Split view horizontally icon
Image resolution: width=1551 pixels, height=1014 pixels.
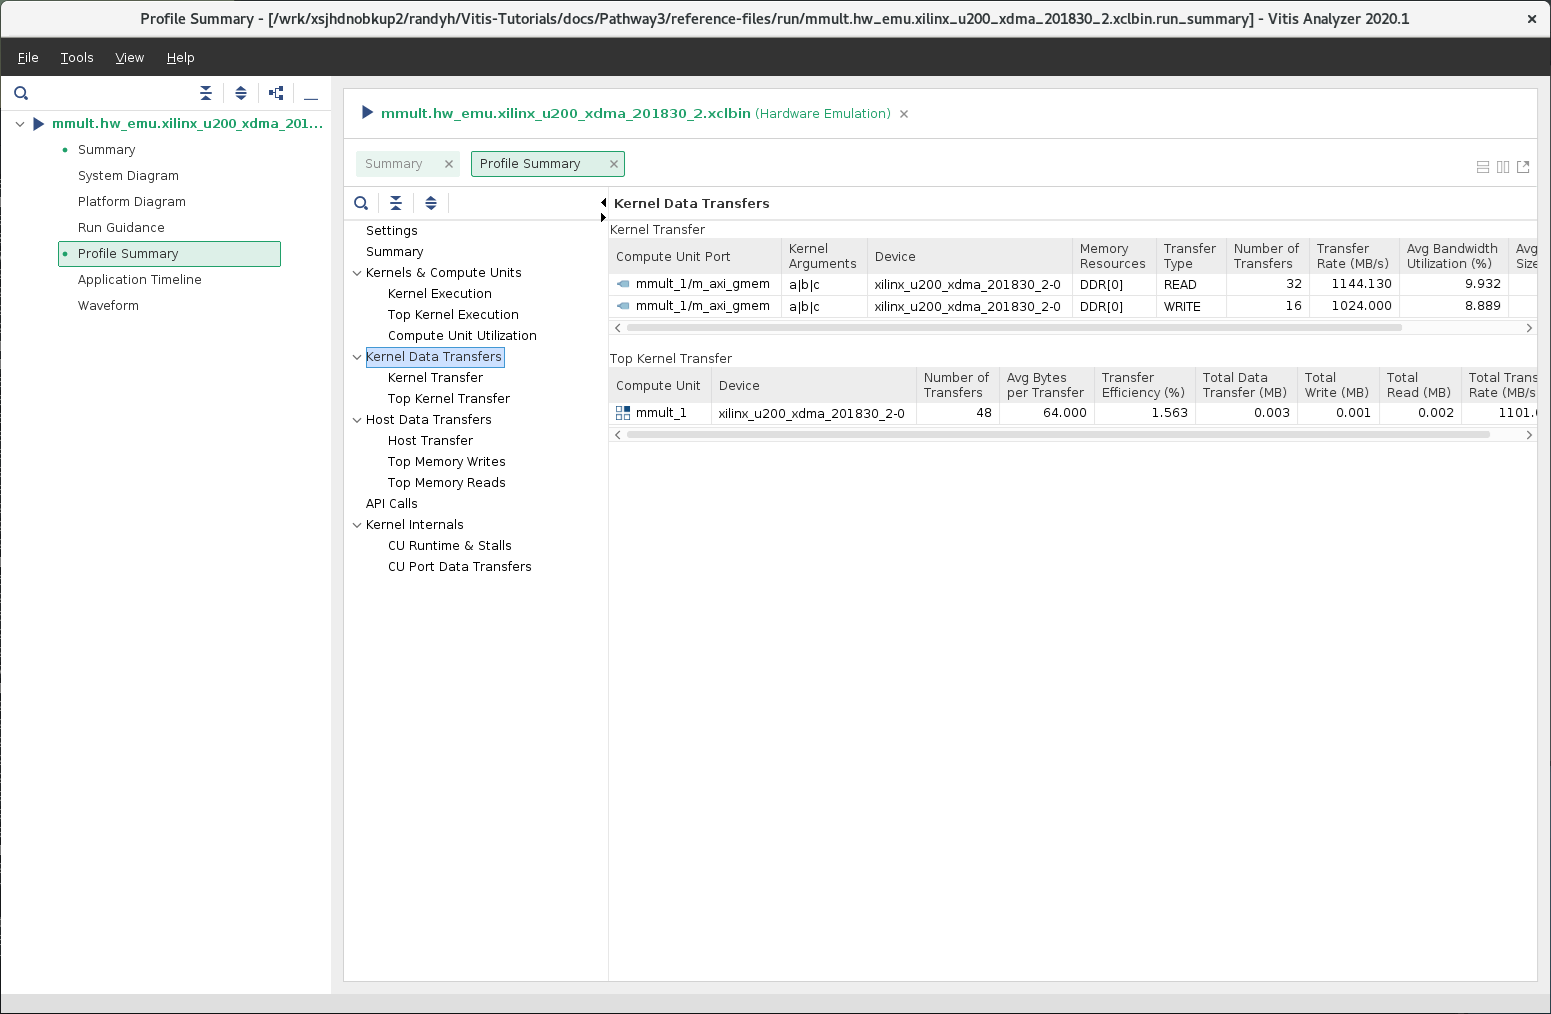pos(1483,167)
